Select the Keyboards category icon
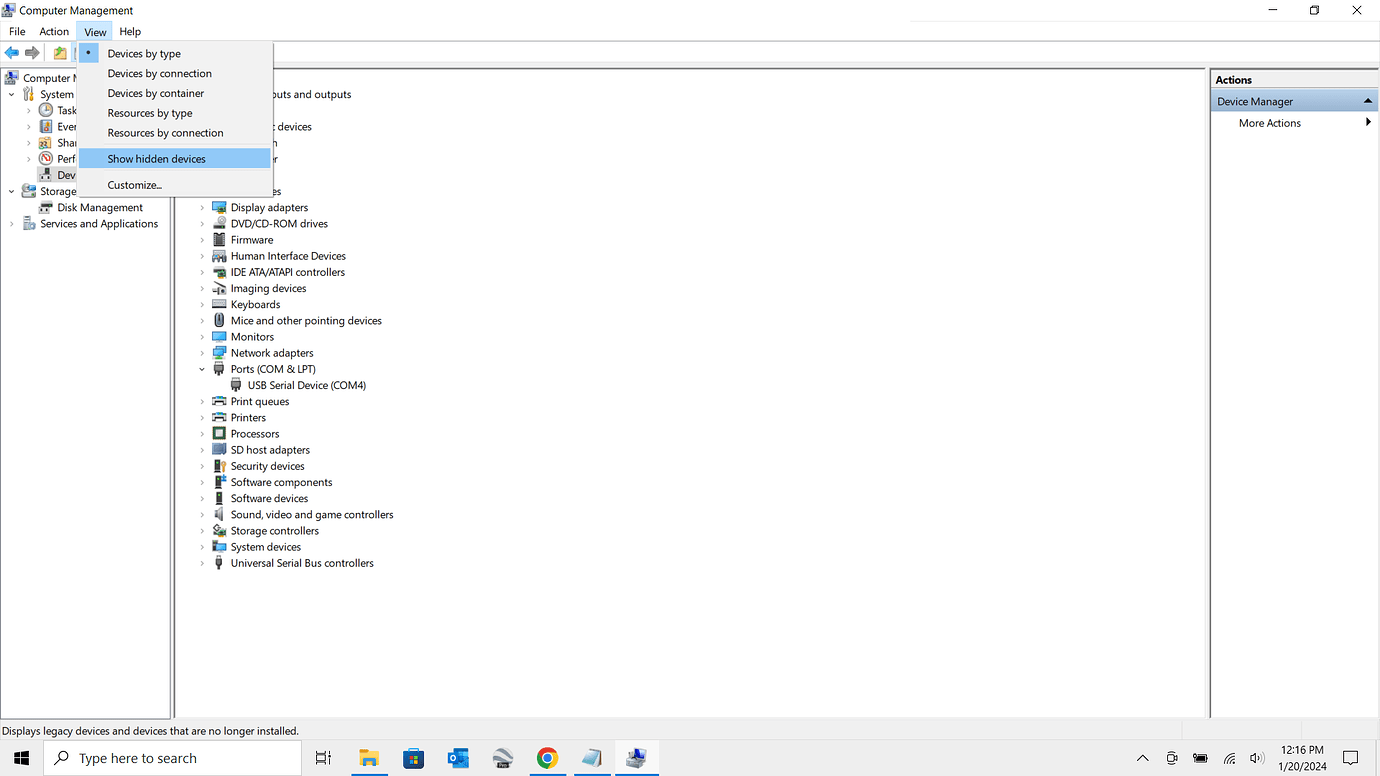 pyautogui.click(x=219, y=305)
